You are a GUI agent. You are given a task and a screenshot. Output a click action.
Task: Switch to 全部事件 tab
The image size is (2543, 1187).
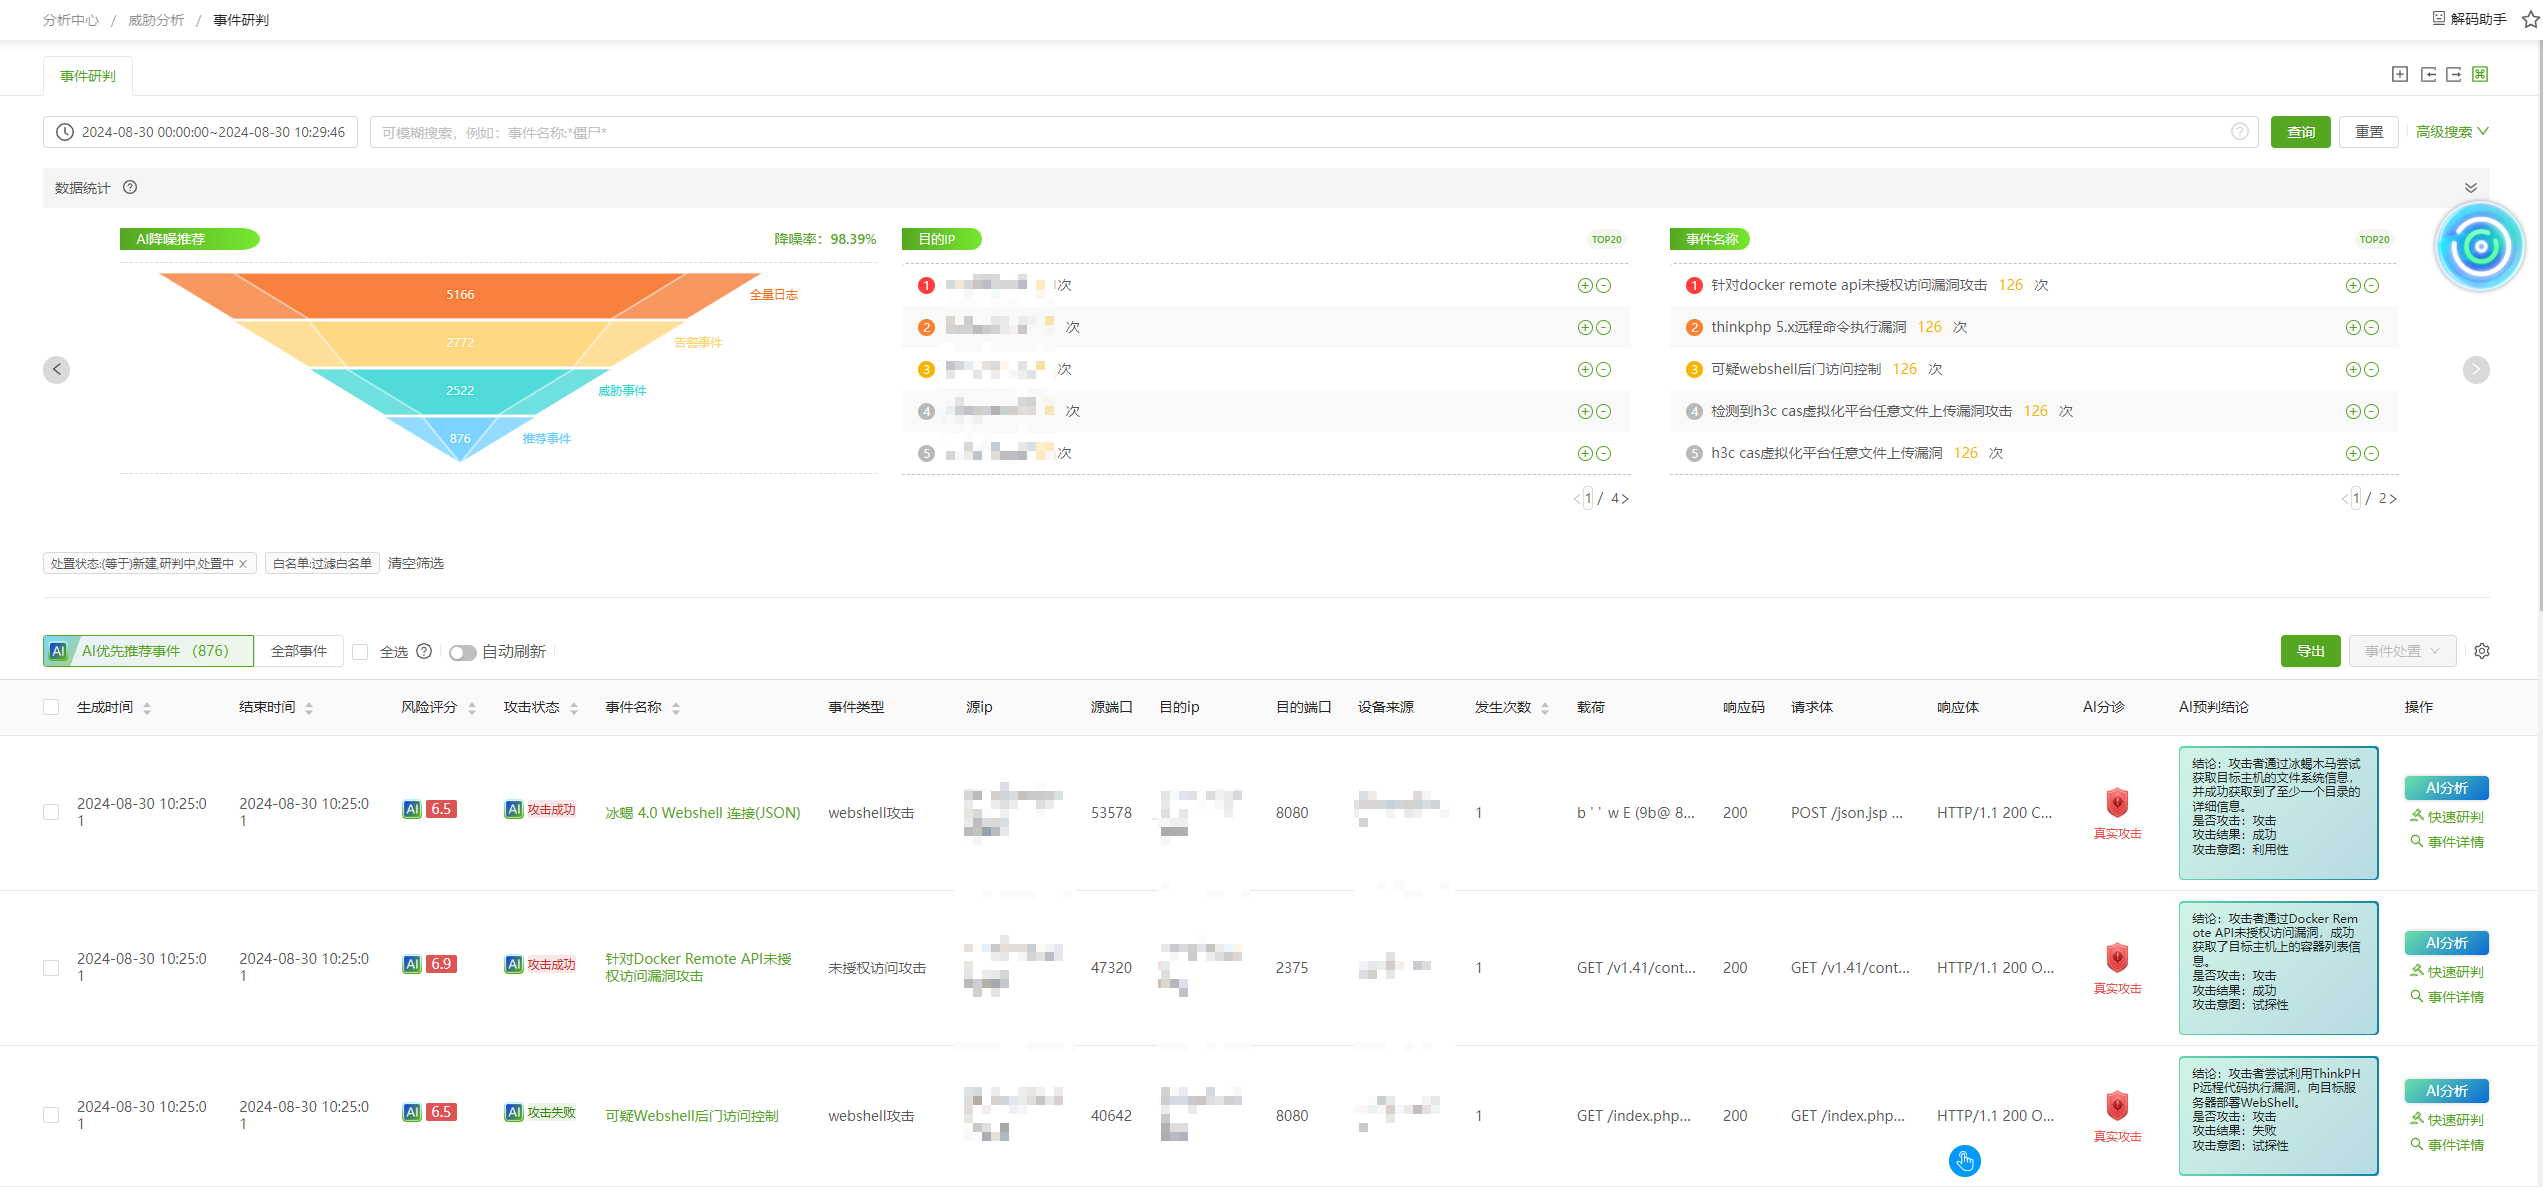click(x=299, y=651)
